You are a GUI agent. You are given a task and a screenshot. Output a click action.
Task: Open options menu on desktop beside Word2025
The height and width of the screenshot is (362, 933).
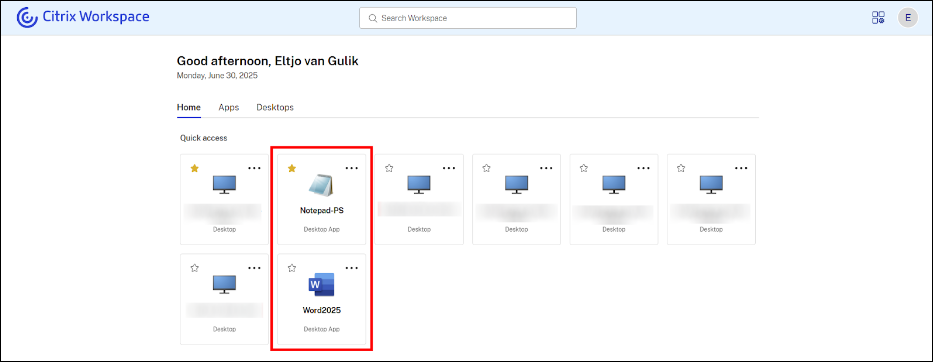(x=254, y=268)
